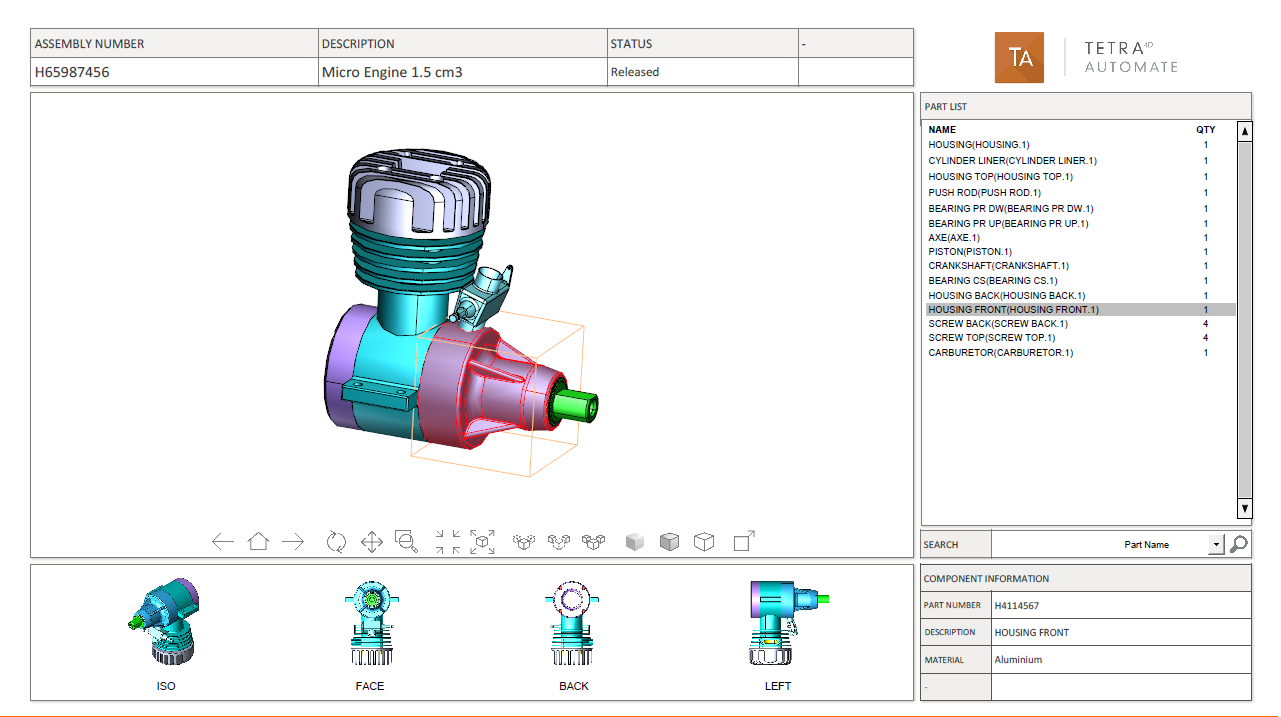Click part number value H4114567
Viewport: 1281px width, 717px height.
tap(1016, 606)
